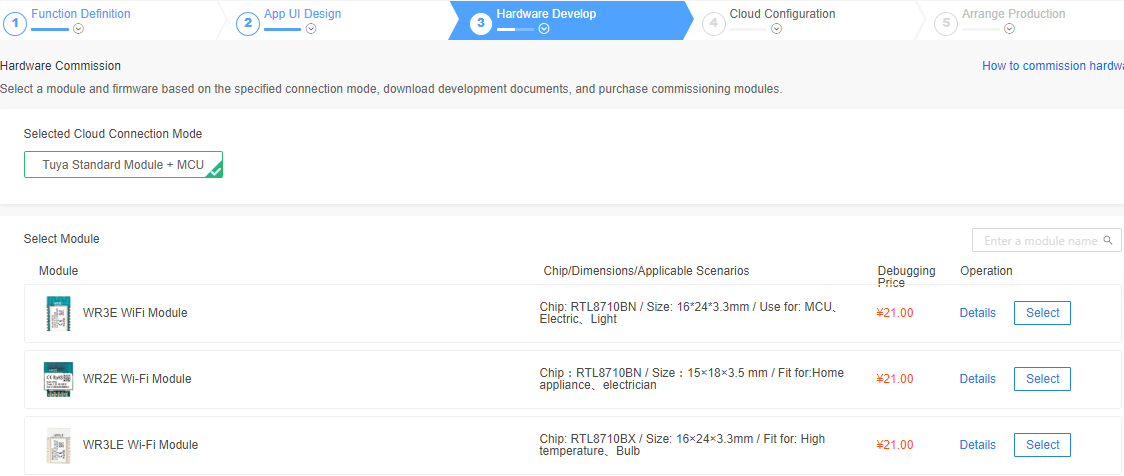Viewport: 1124px width, 476px height.
Task: Click the step 4 number icon
Action: (x=713, y=22)
